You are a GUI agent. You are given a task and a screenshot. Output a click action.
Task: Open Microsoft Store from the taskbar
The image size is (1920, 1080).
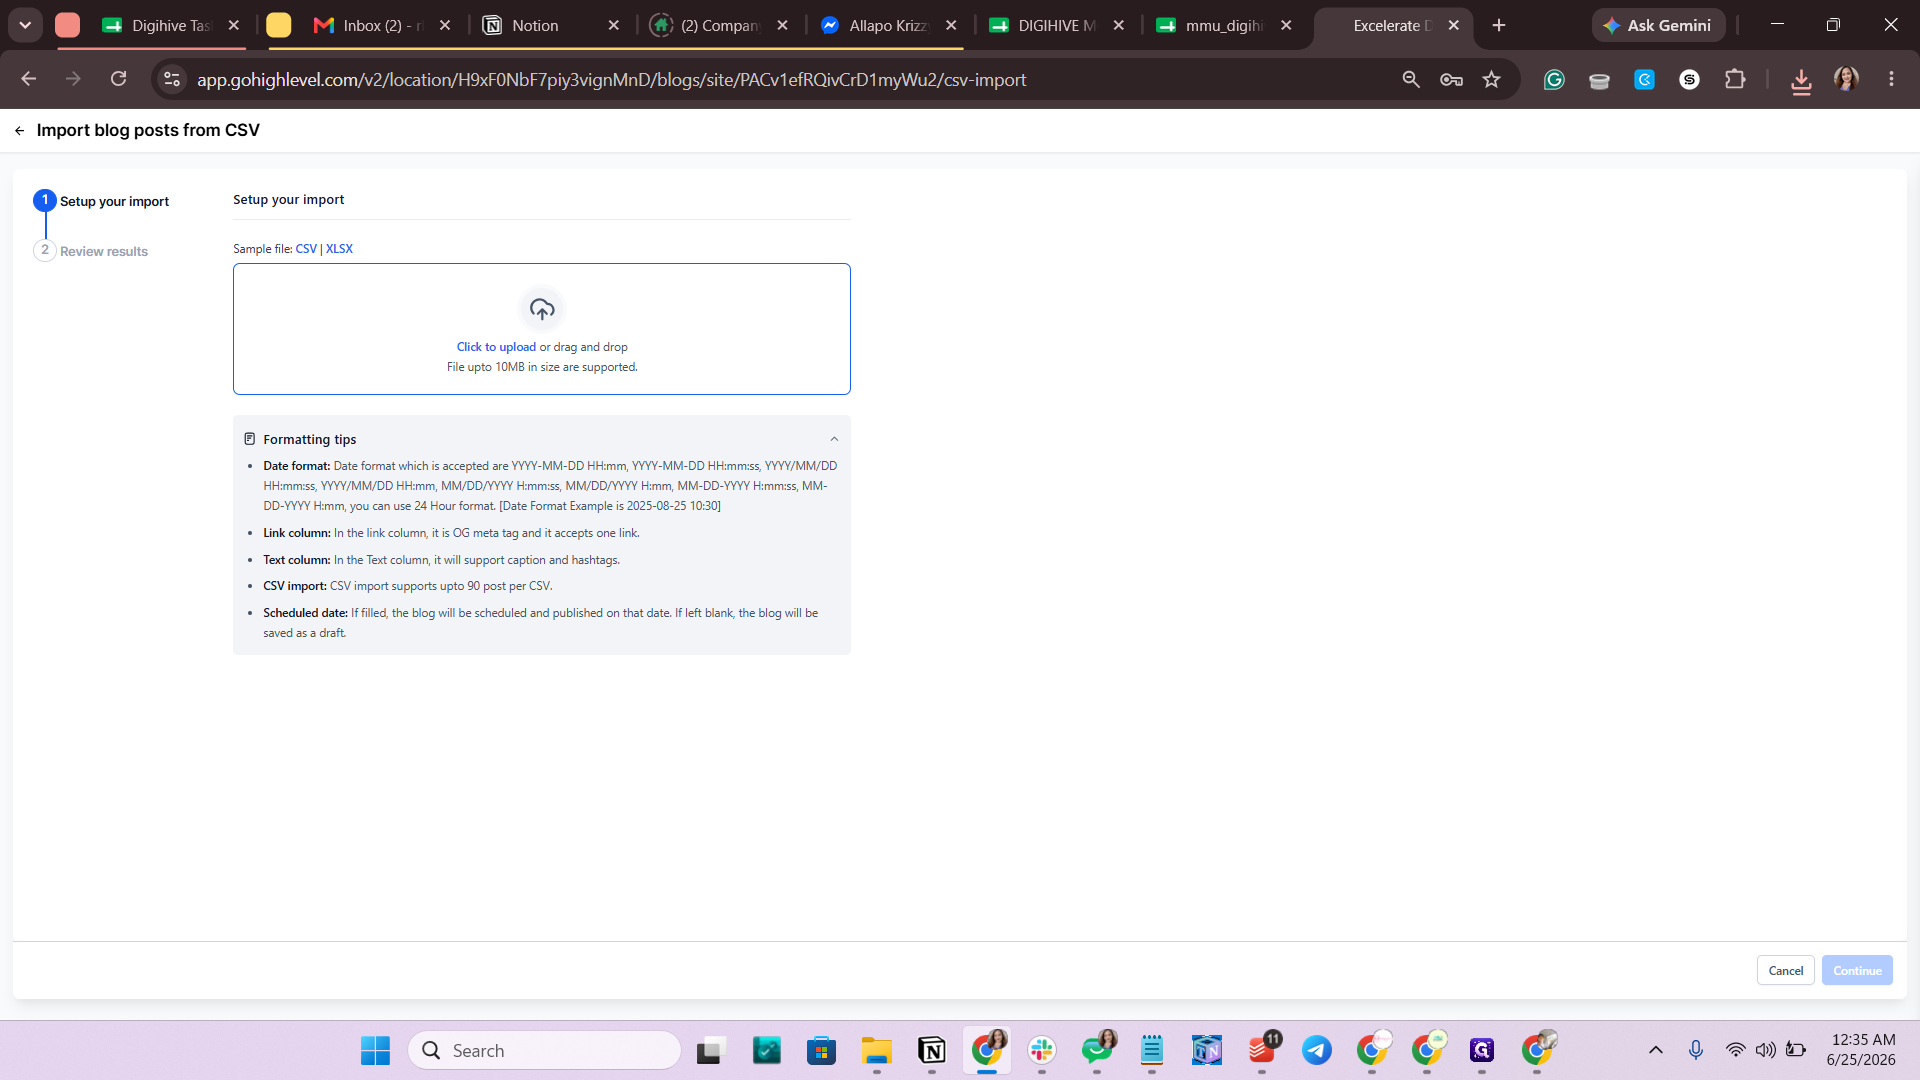(x=822, y=1050)
